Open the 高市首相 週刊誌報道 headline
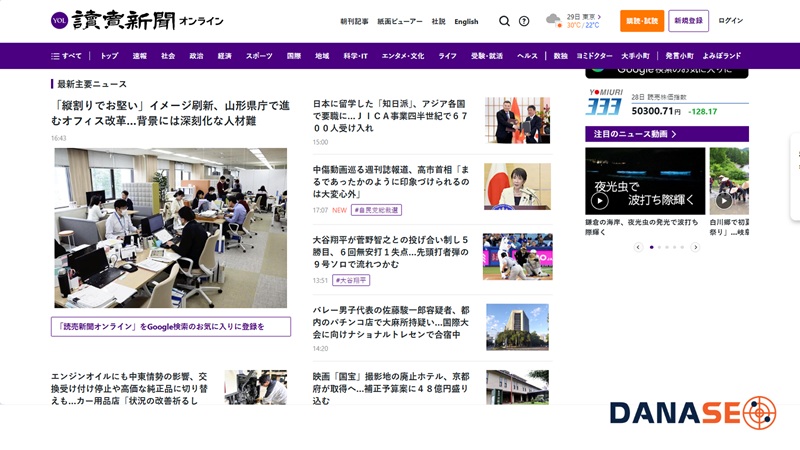 pyautogui.click(x=391, y=182)
